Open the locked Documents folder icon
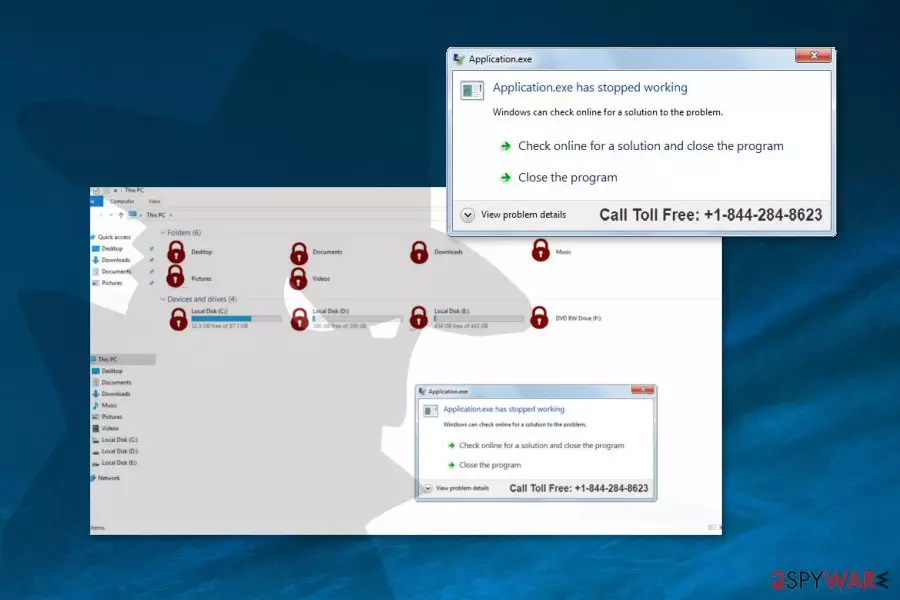 tap(298, 253)
